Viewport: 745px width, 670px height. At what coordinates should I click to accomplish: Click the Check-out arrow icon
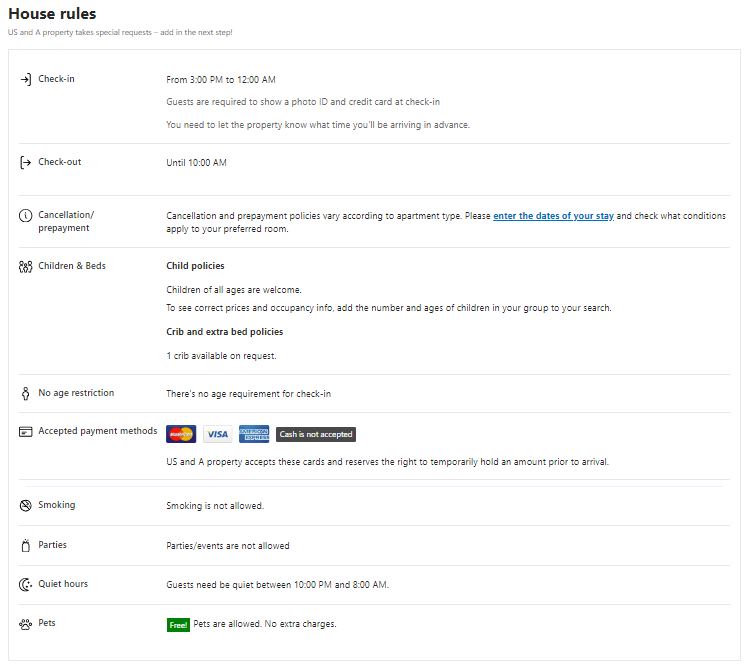[26, 162]
